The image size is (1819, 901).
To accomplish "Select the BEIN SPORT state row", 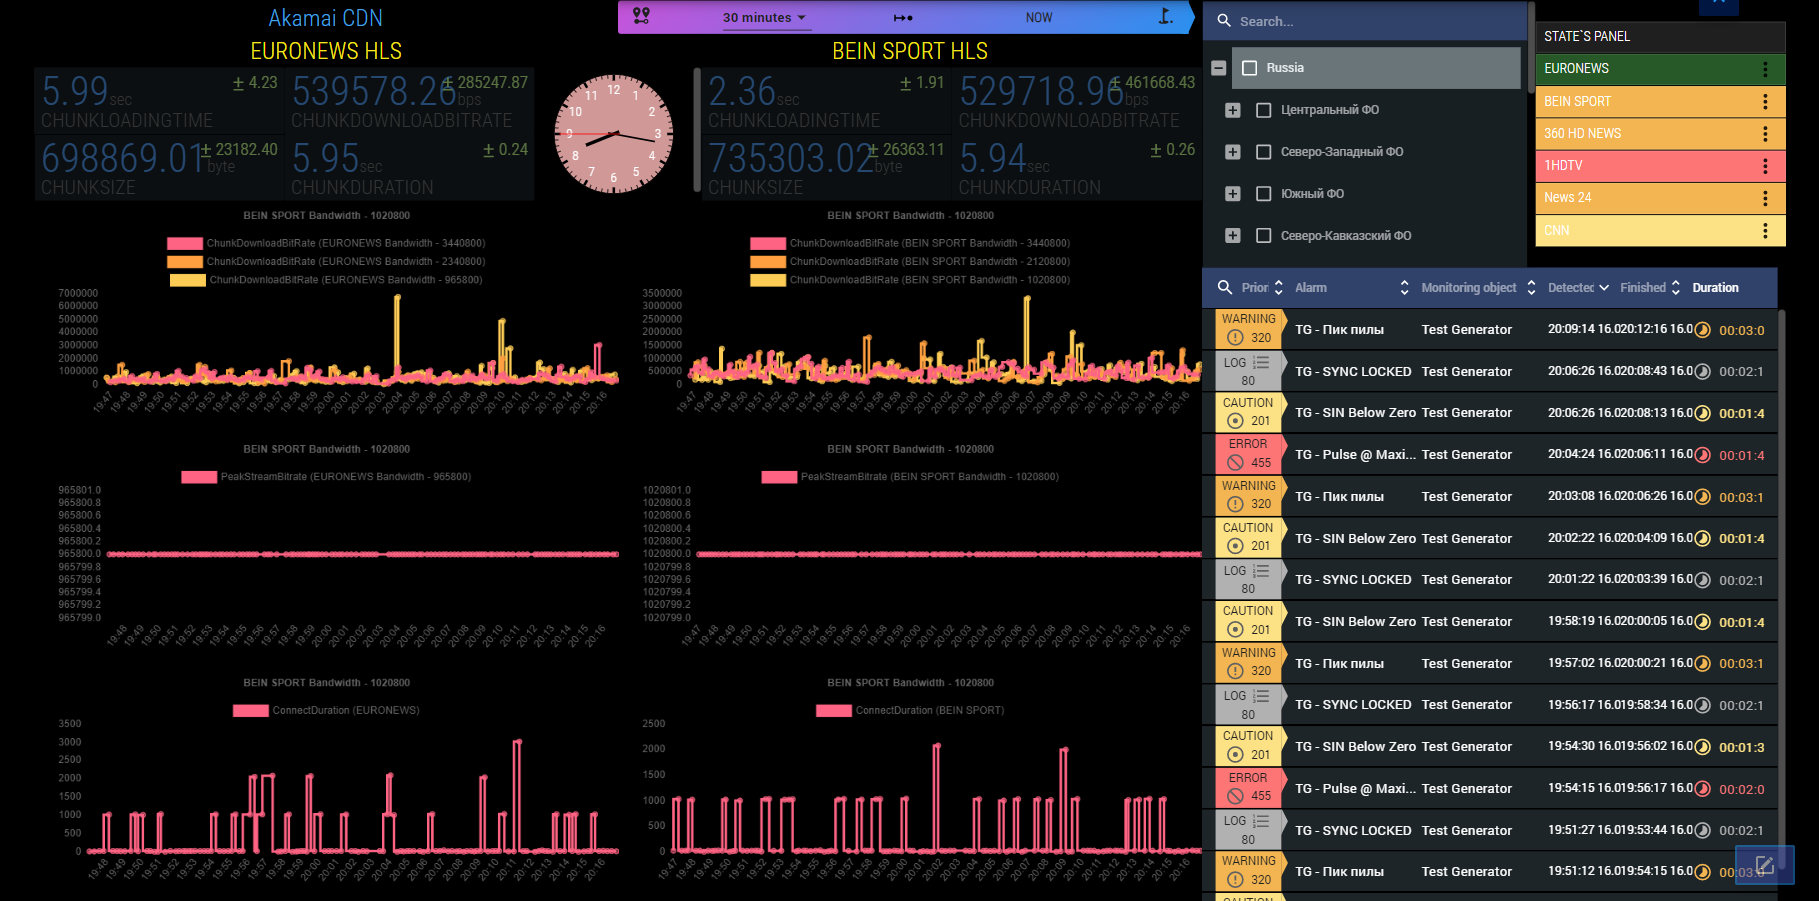I will 1660,101.
